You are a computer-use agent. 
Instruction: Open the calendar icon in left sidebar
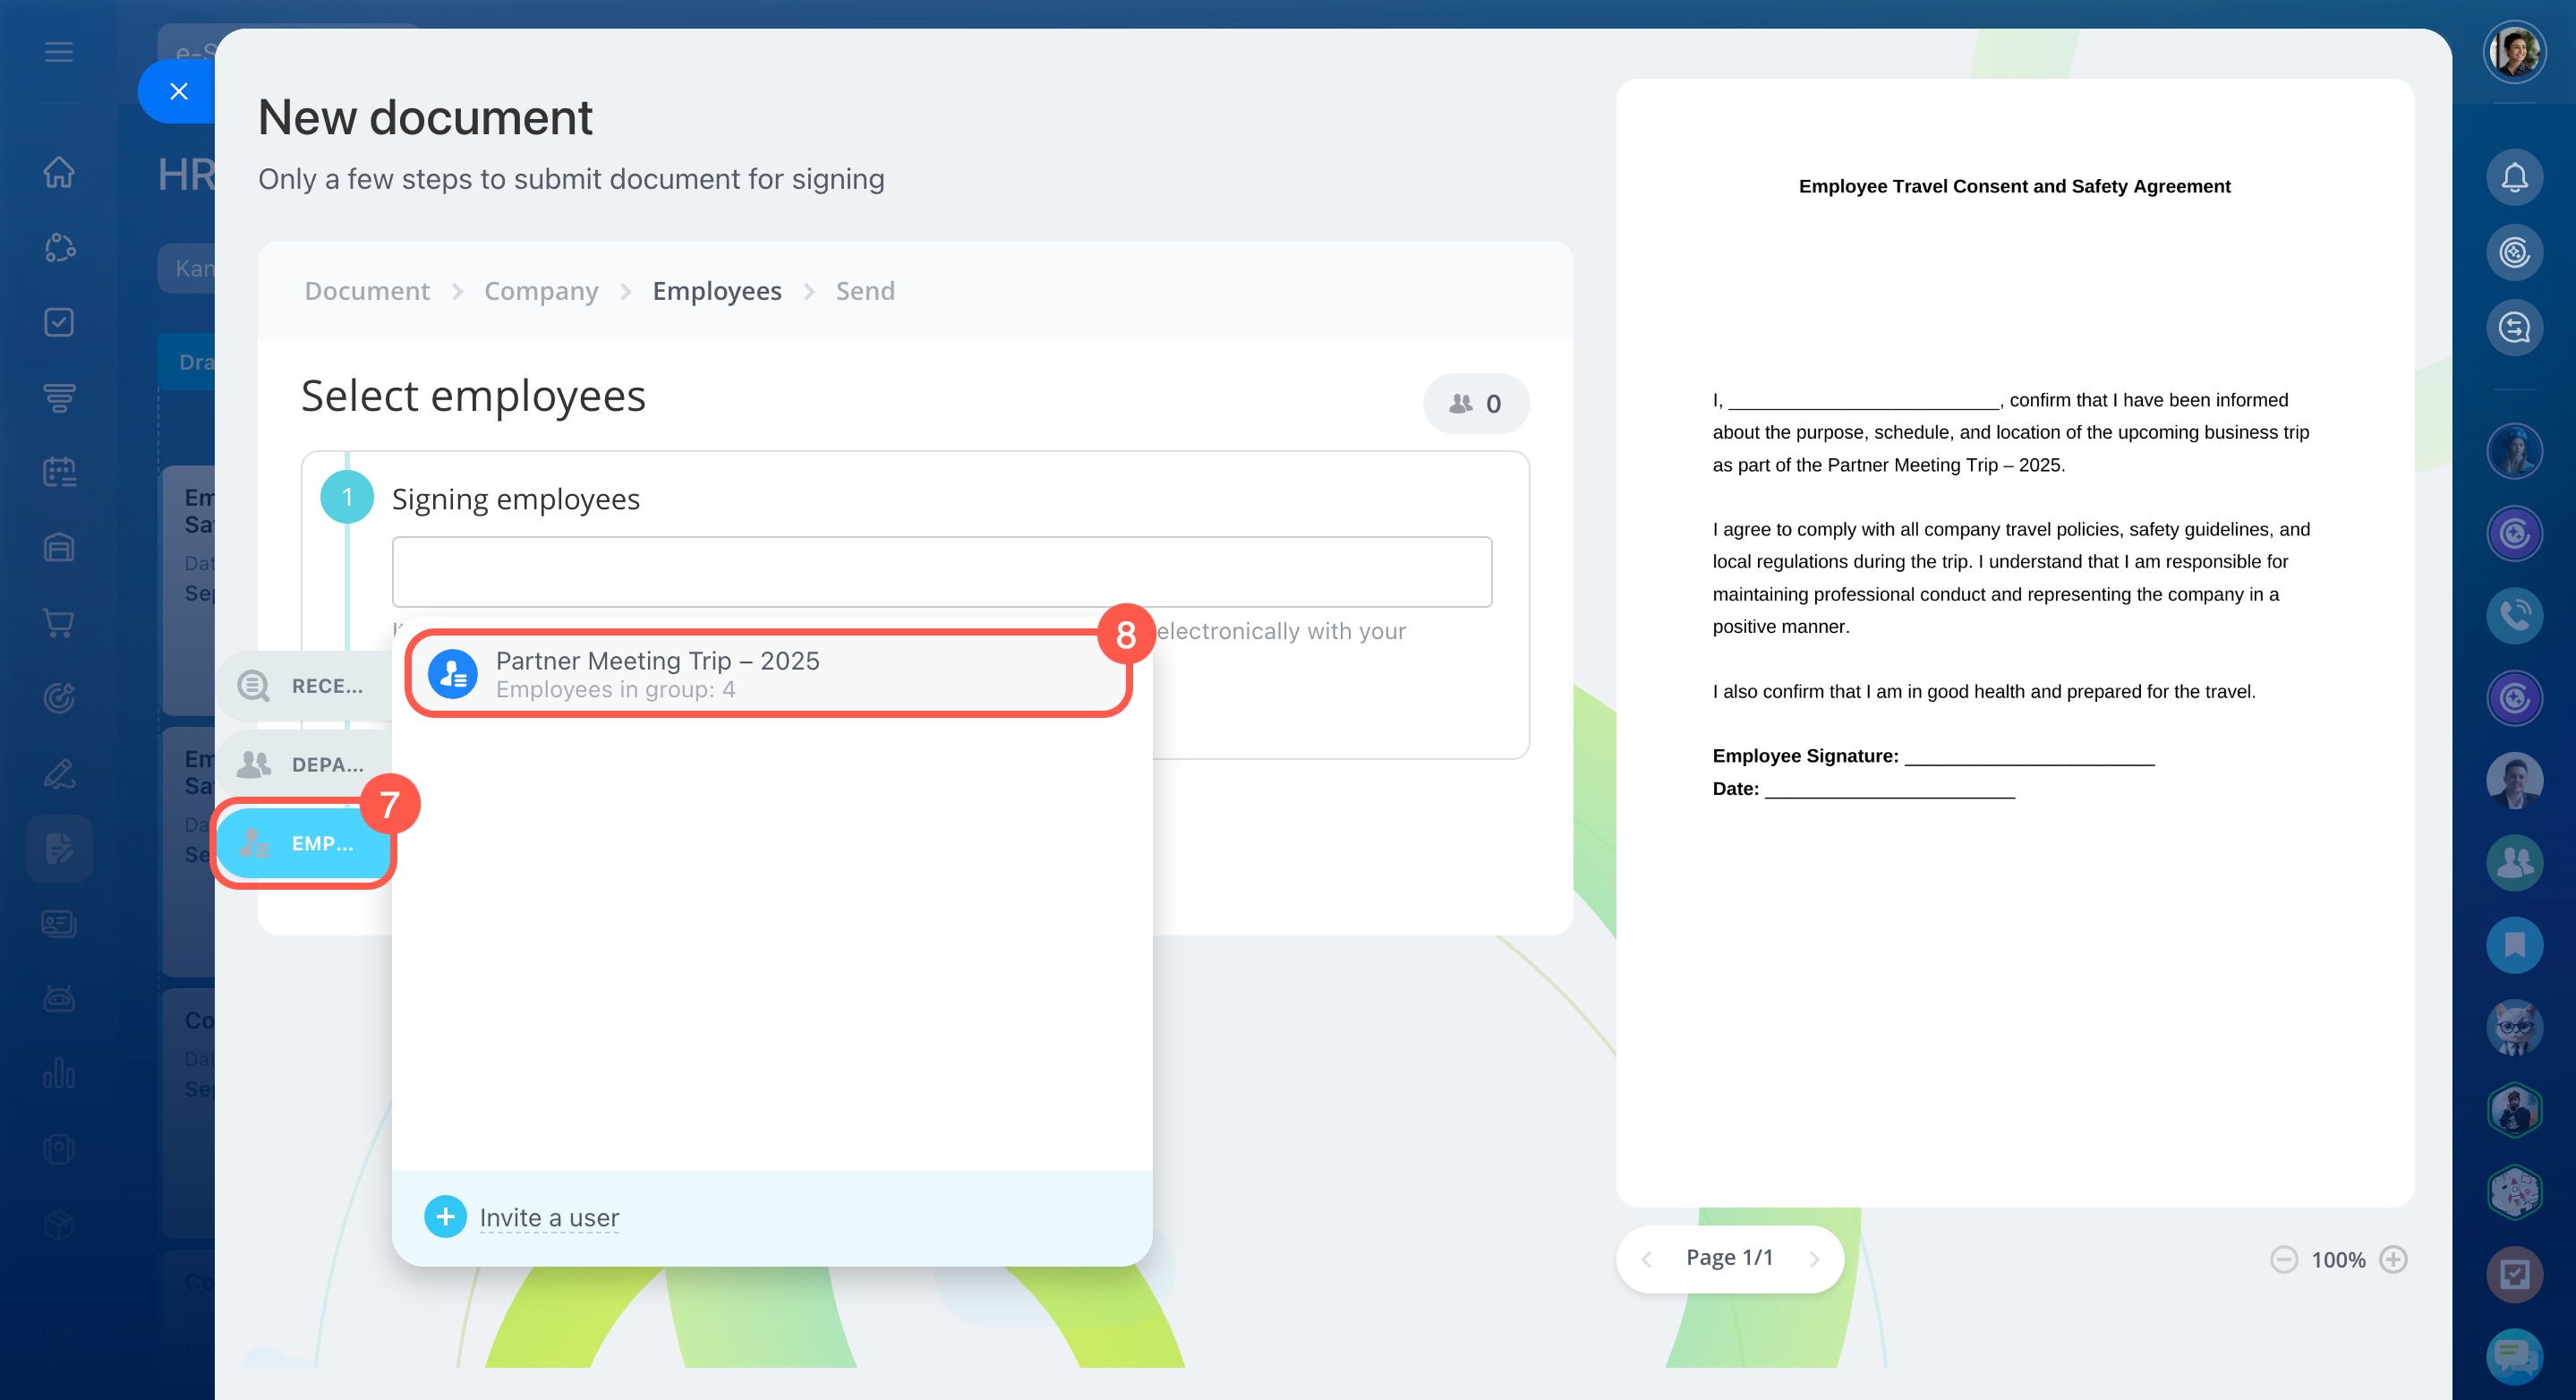point(59,472)
